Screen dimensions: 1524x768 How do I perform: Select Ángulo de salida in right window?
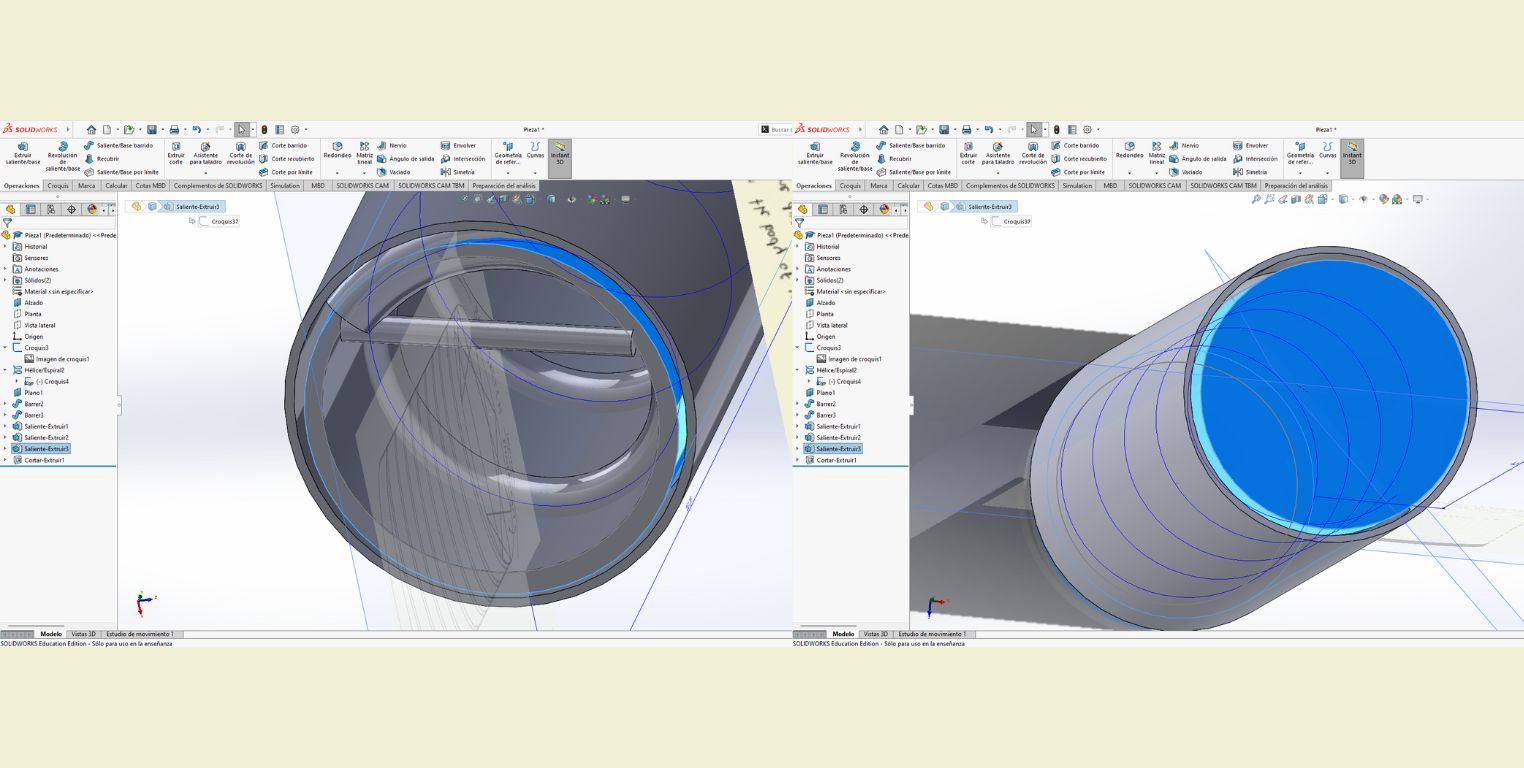(x=1198, y=159)
